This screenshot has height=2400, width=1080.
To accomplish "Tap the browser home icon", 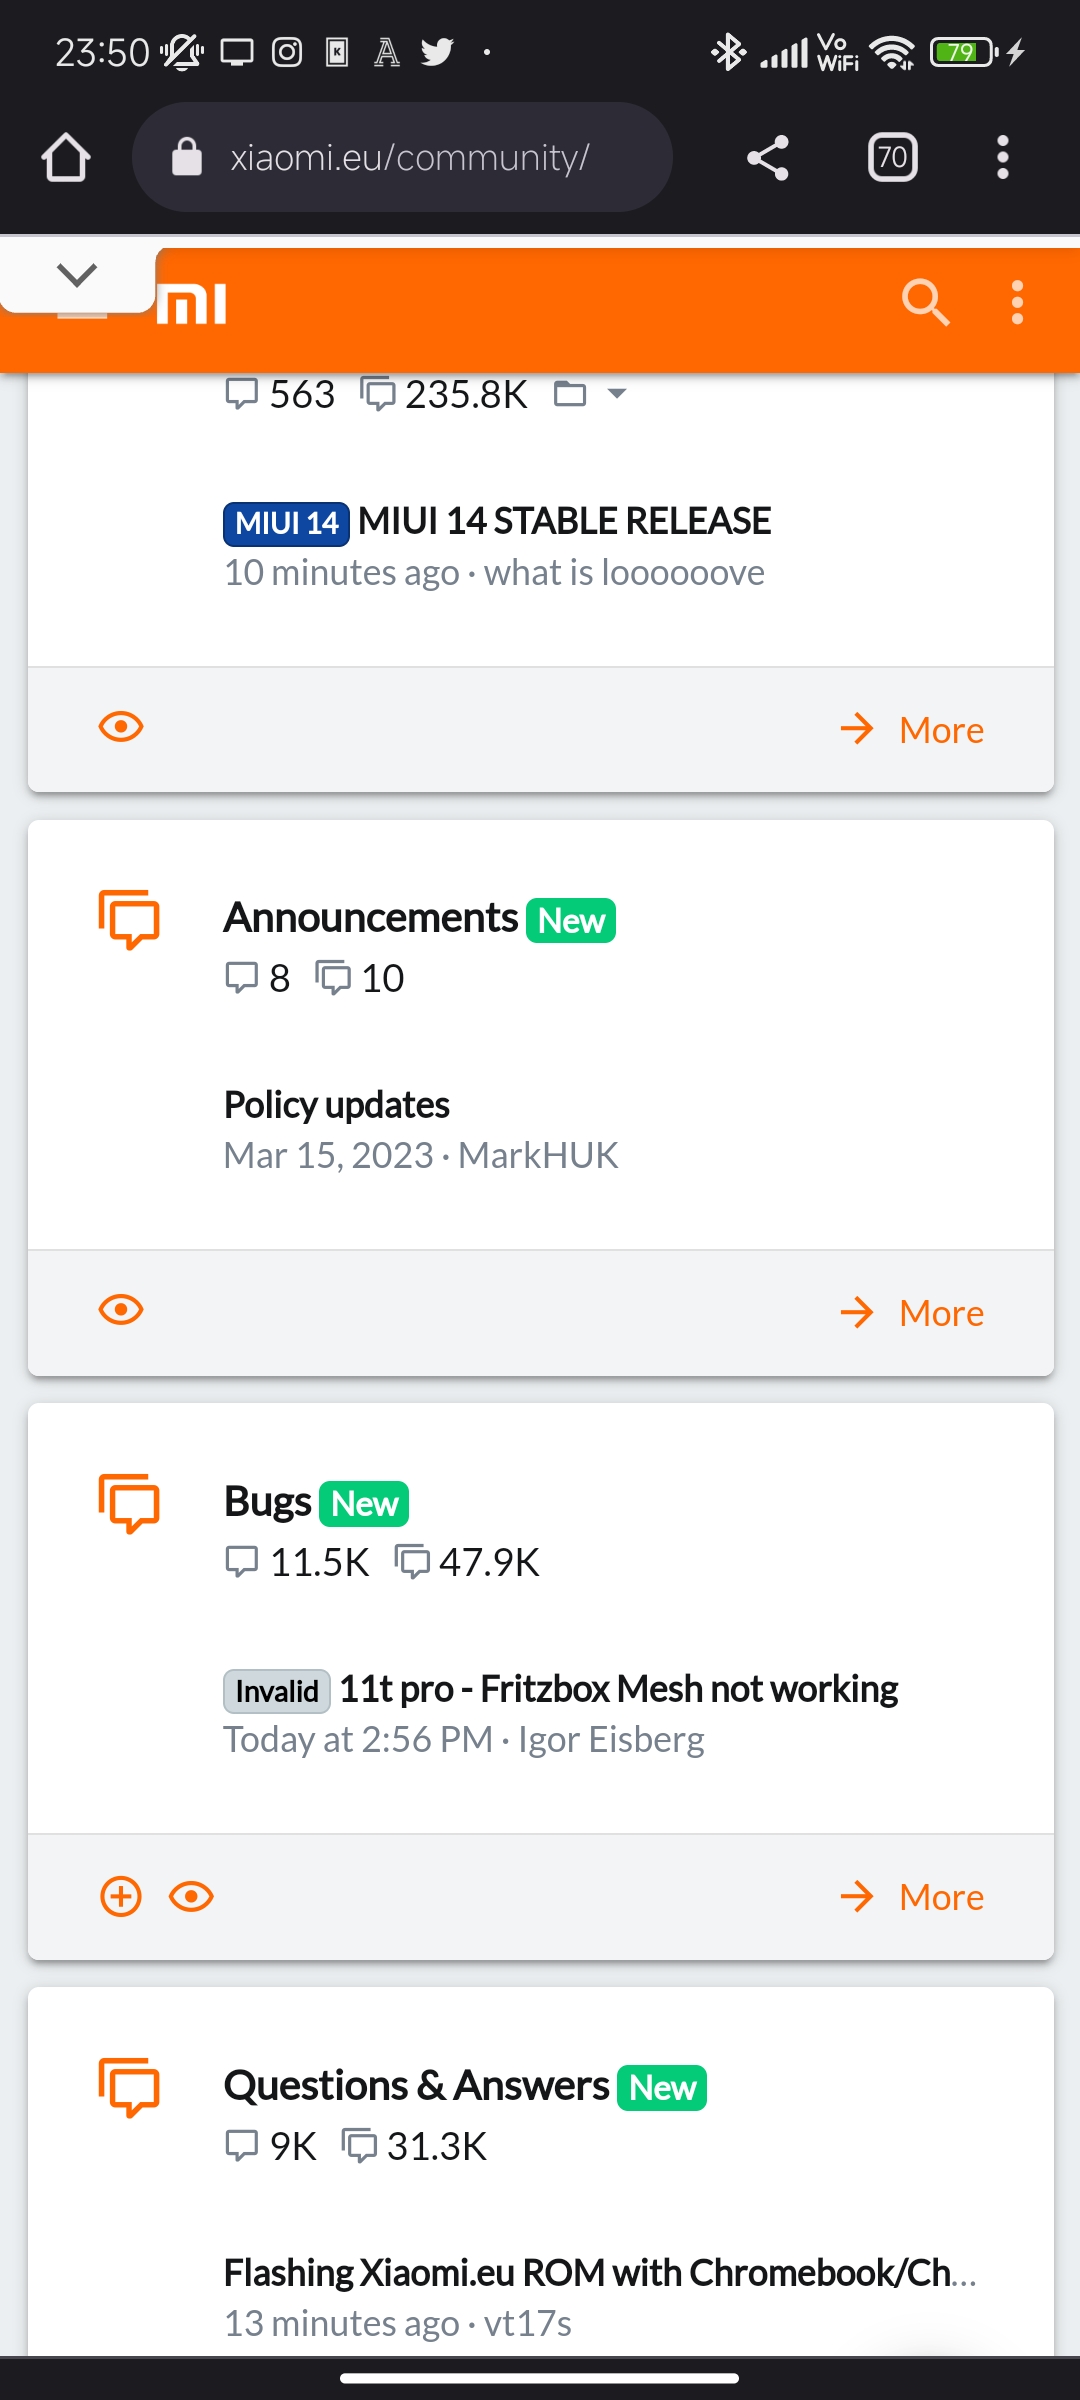I will pos(66,157).
